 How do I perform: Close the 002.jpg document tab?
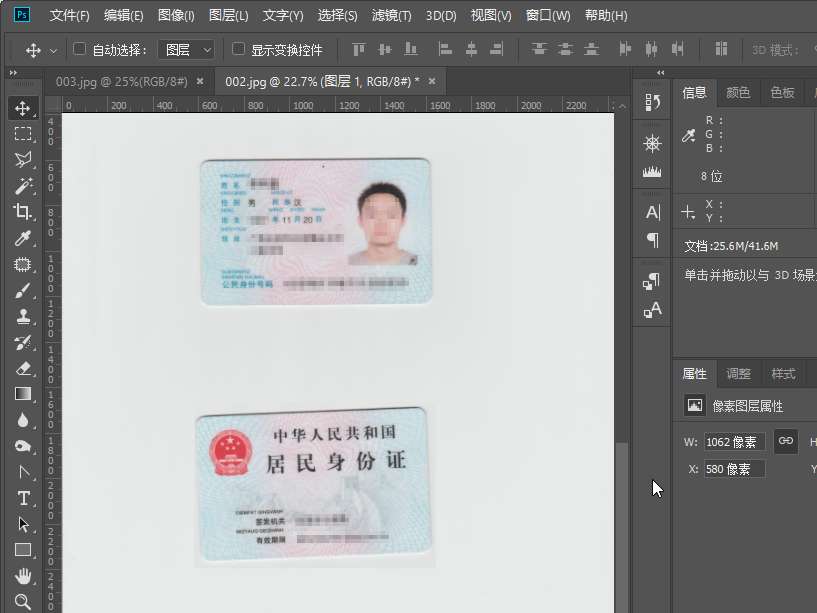click(x=431, y=81)
